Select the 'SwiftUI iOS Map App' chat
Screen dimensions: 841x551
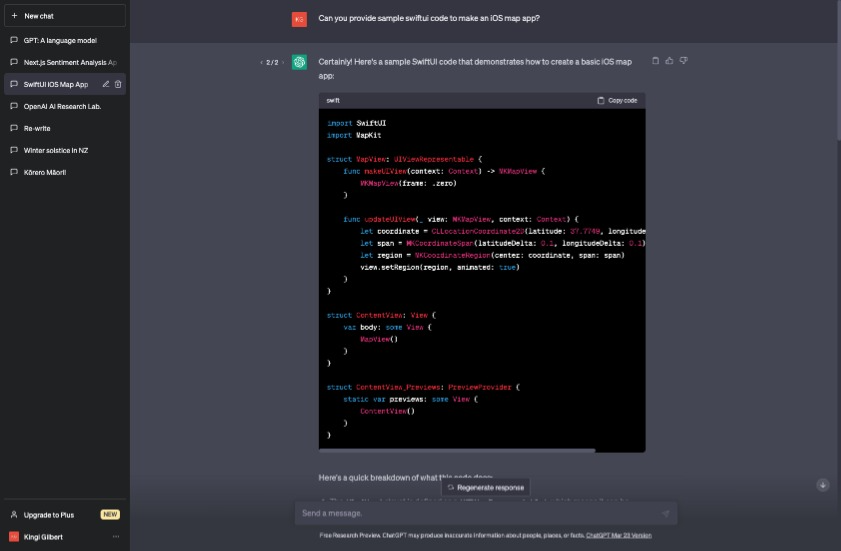point(56,84)
